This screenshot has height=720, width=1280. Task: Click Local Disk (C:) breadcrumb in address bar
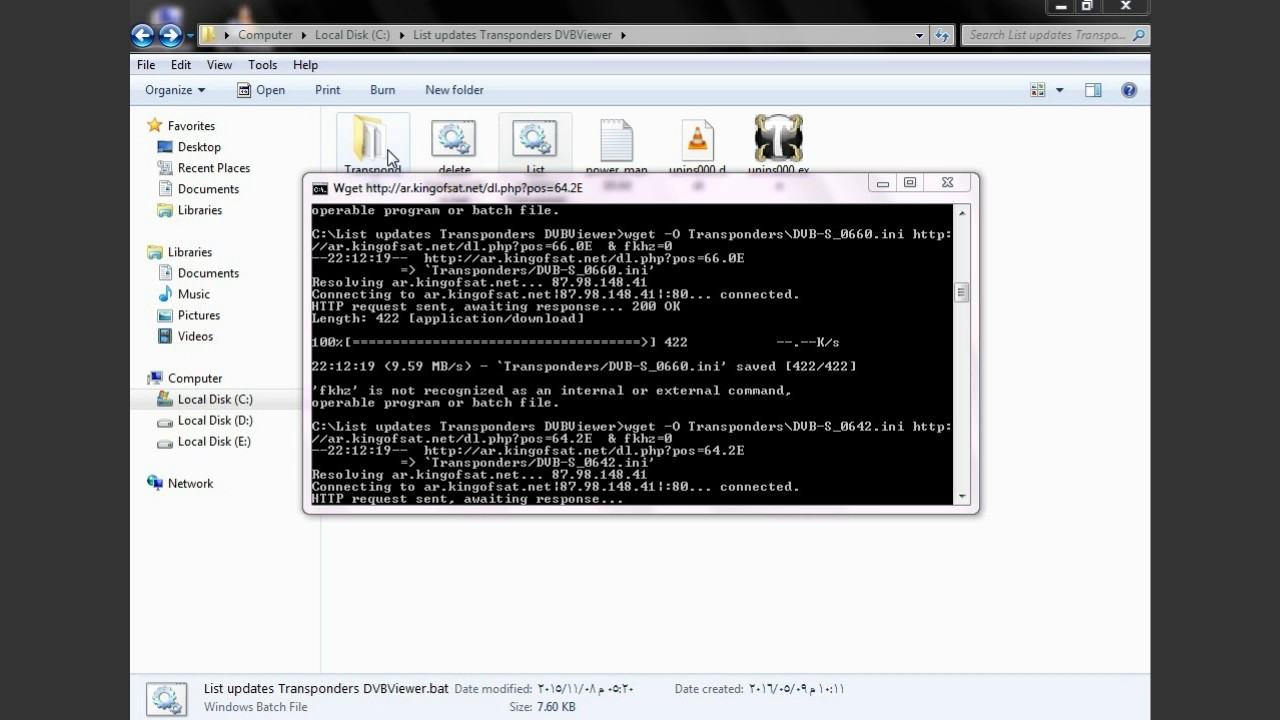point(352,35)
